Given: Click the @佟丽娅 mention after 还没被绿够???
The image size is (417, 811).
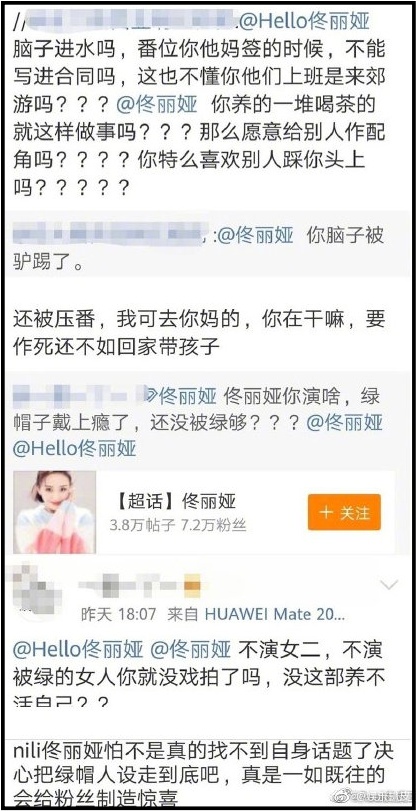Looking at the screenshot, I should point(345,423).
